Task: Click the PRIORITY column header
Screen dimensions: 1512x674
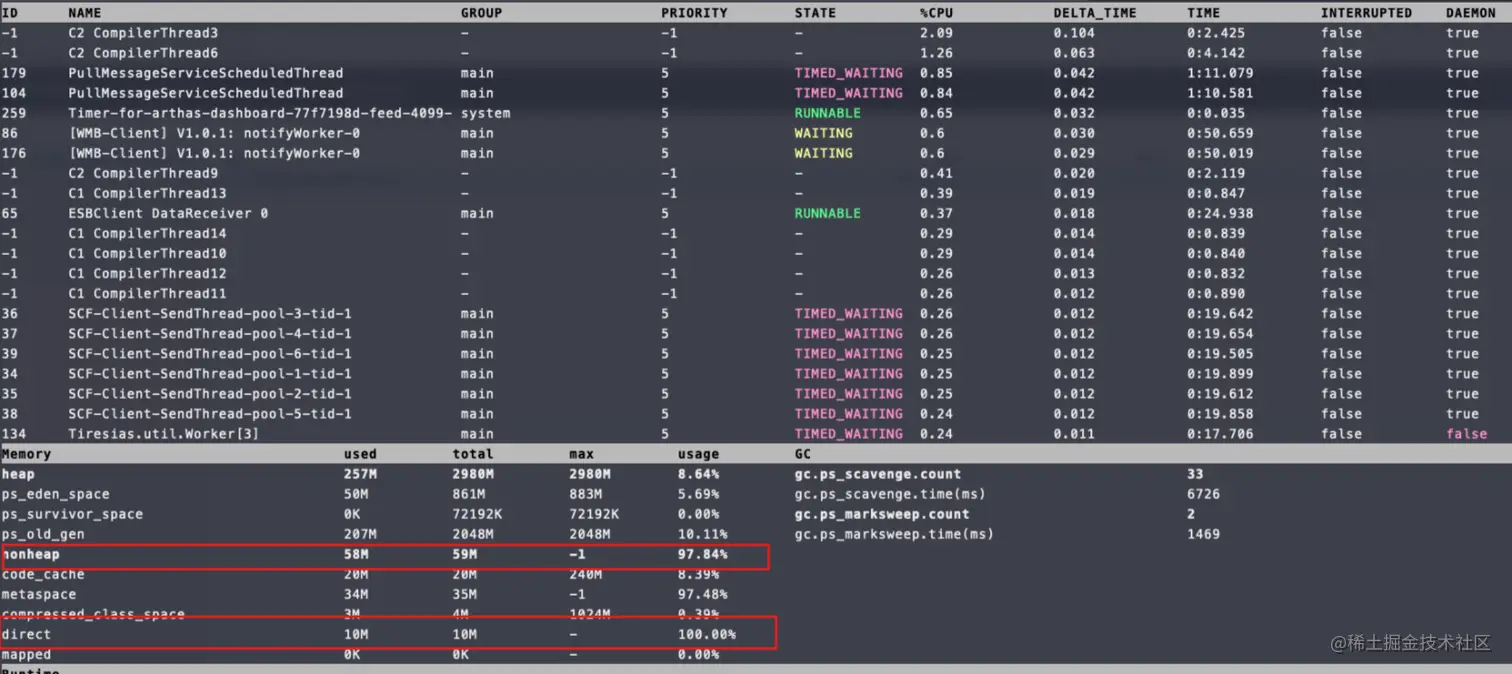Action: (x=694, y=13)
